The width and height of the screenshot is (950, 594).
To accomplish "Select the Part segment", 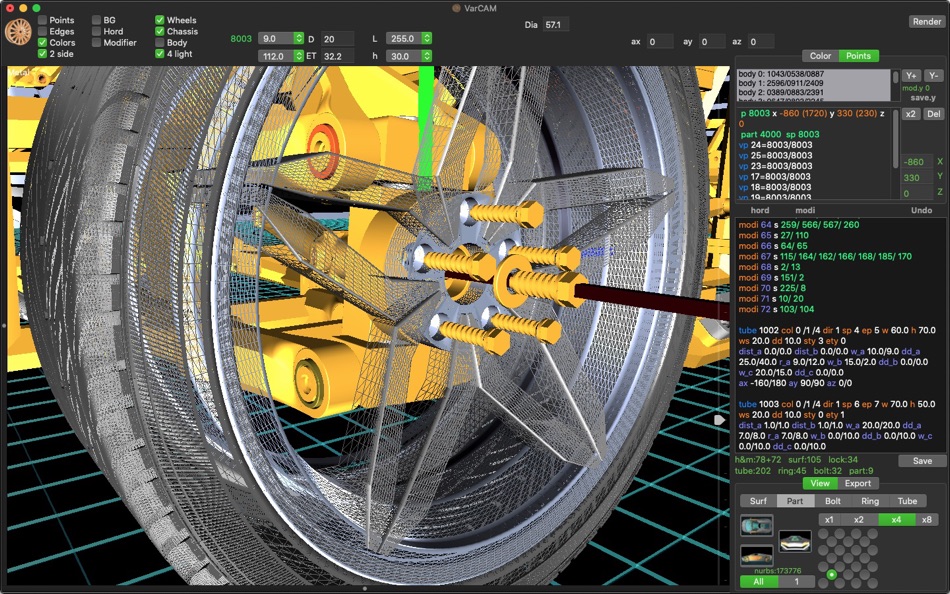I will (795, 501).
